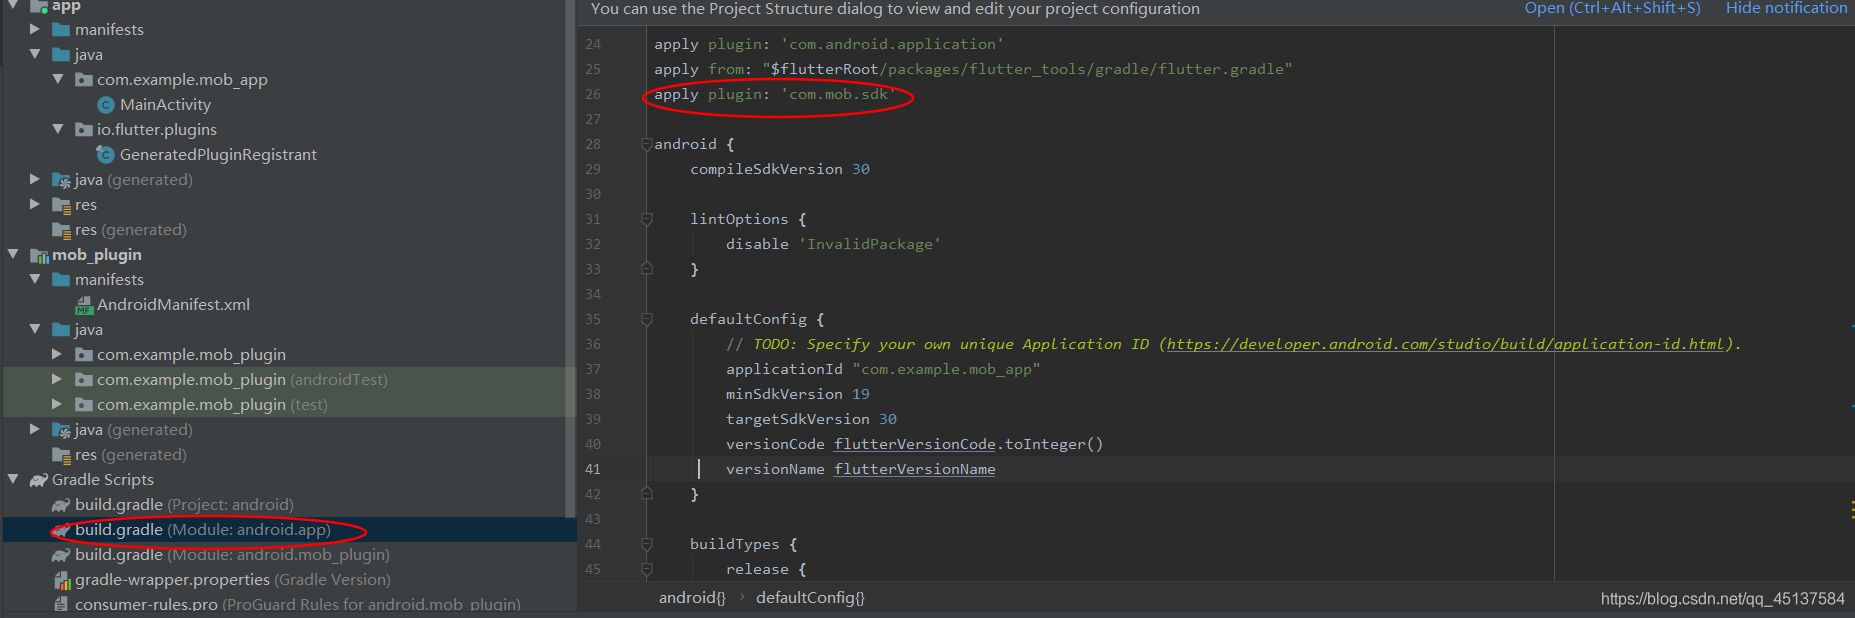The height and width of the screenshot is (618, 1855).
Task: Click the io.flutter.plugins package icon
Action: (x=84, y=130)
